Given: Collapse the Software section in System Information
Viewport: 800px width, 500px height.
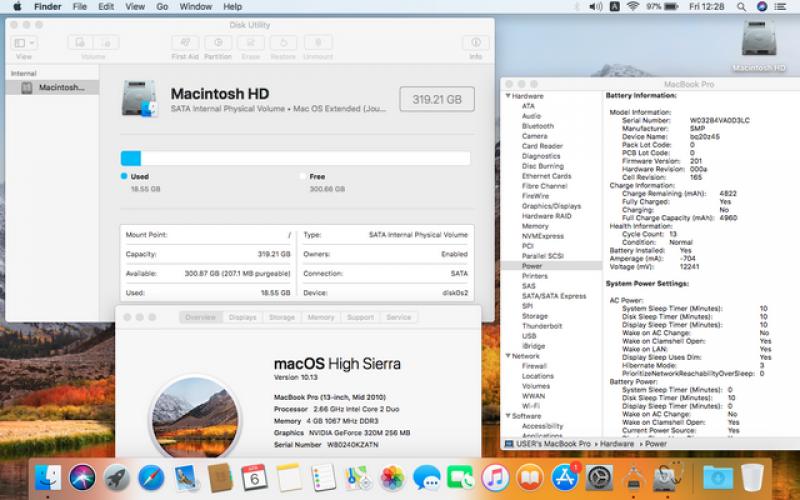Looking at the screenshot, I should point(508,416).
